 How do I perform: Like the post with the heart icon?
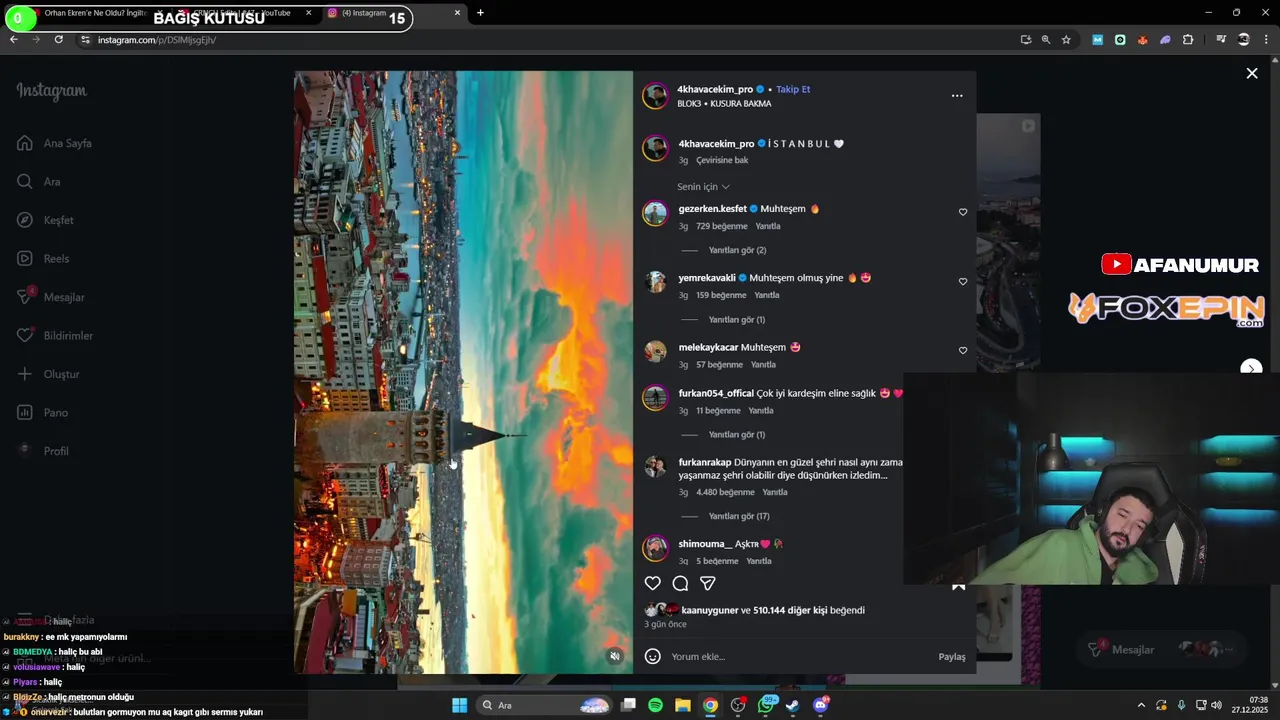click(x=652, y=583)
